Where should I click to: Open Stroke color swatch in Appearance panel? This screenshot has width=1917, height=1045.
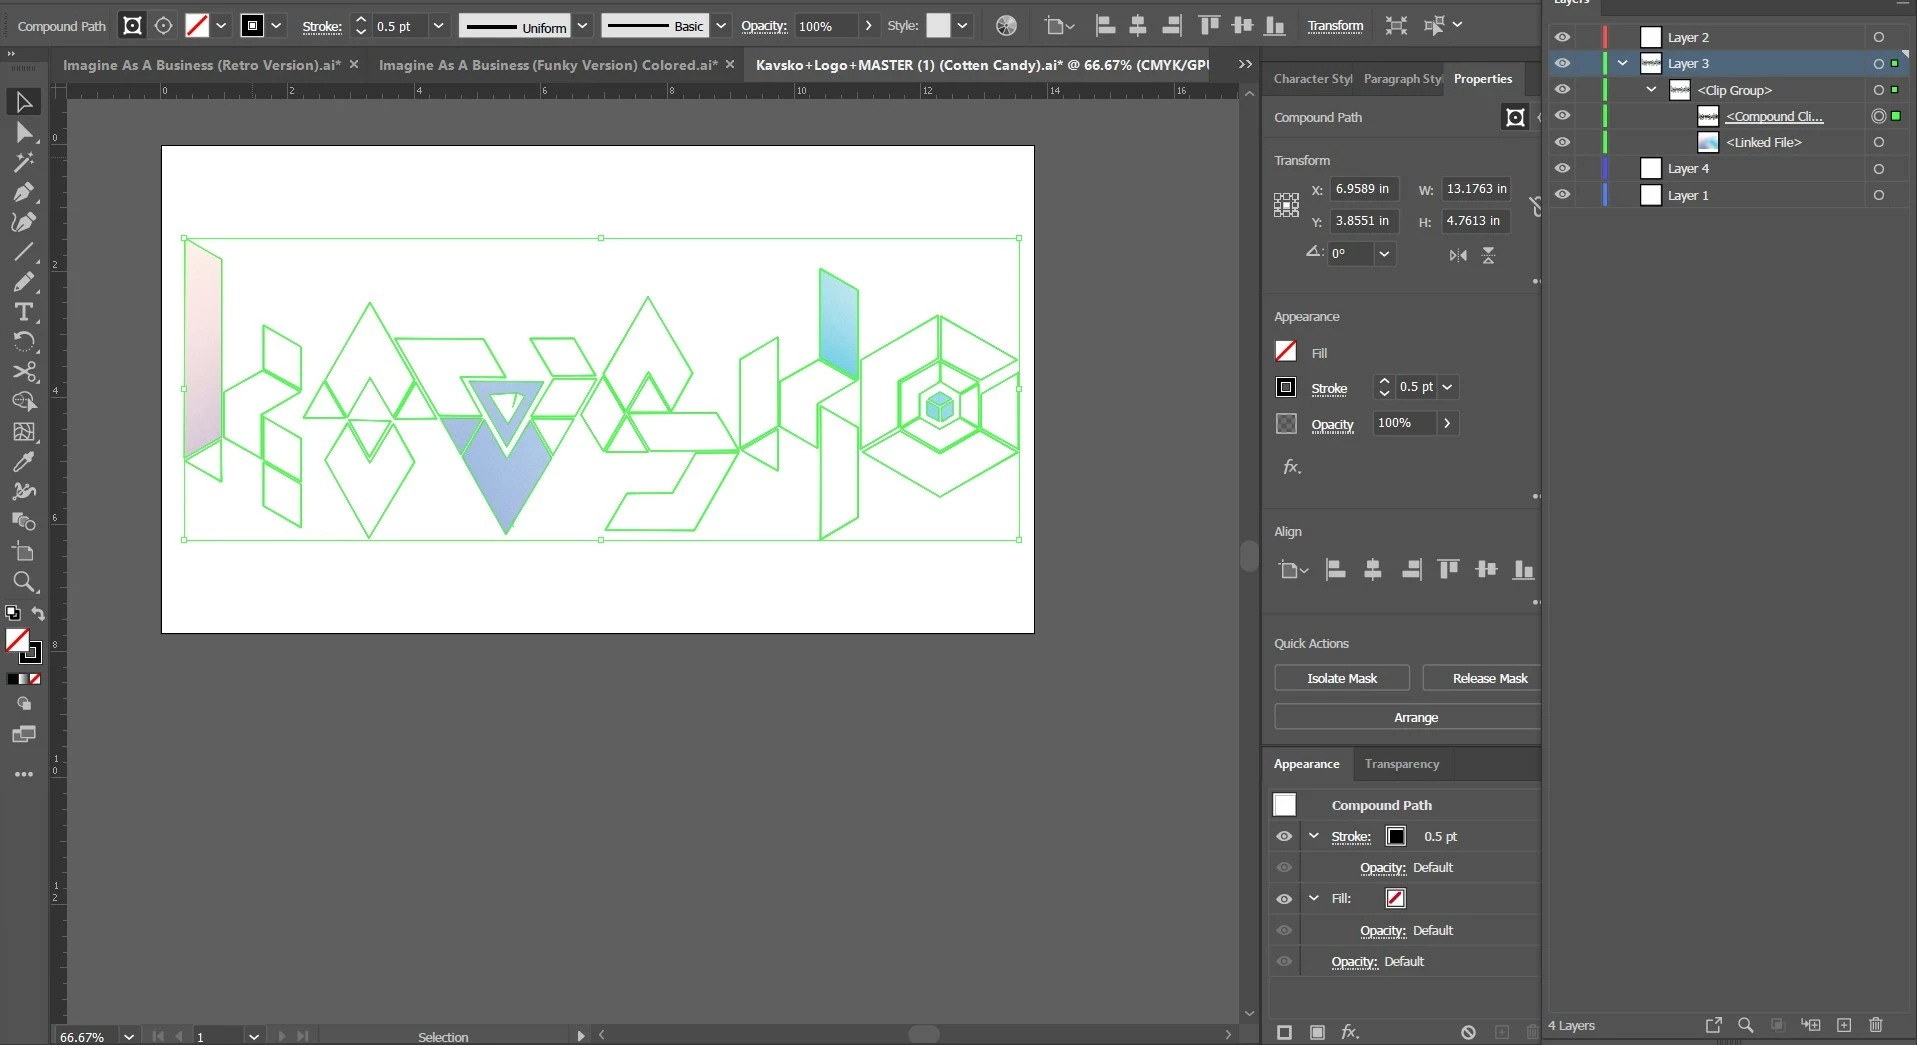pyautogui.click(x=1396, y=836)
